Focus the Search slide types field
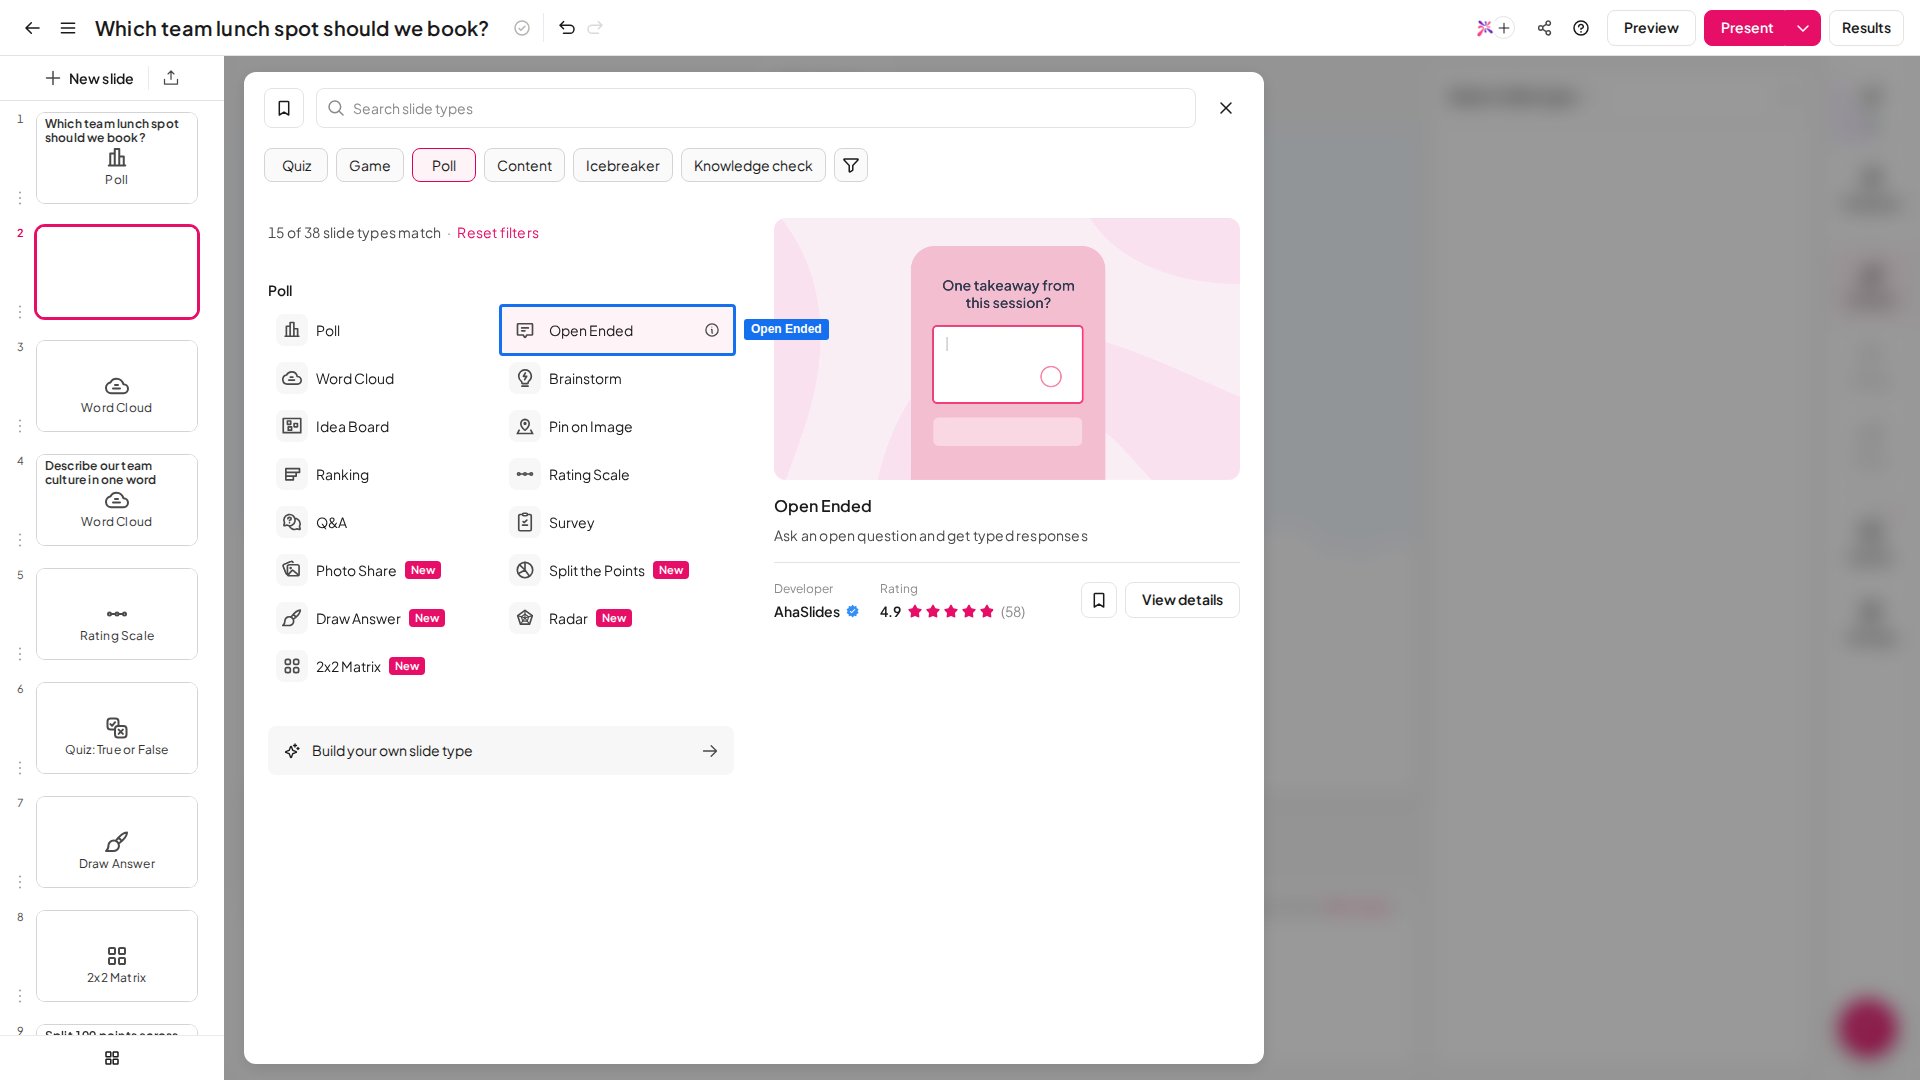Screen dimensions: 1920x1080 (x=756, y=108)
